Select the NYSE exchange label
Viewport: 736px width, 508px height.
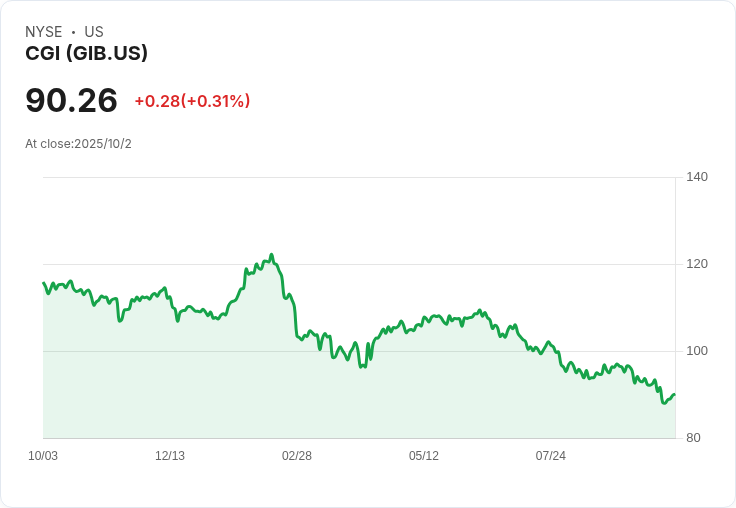point(44,32)
